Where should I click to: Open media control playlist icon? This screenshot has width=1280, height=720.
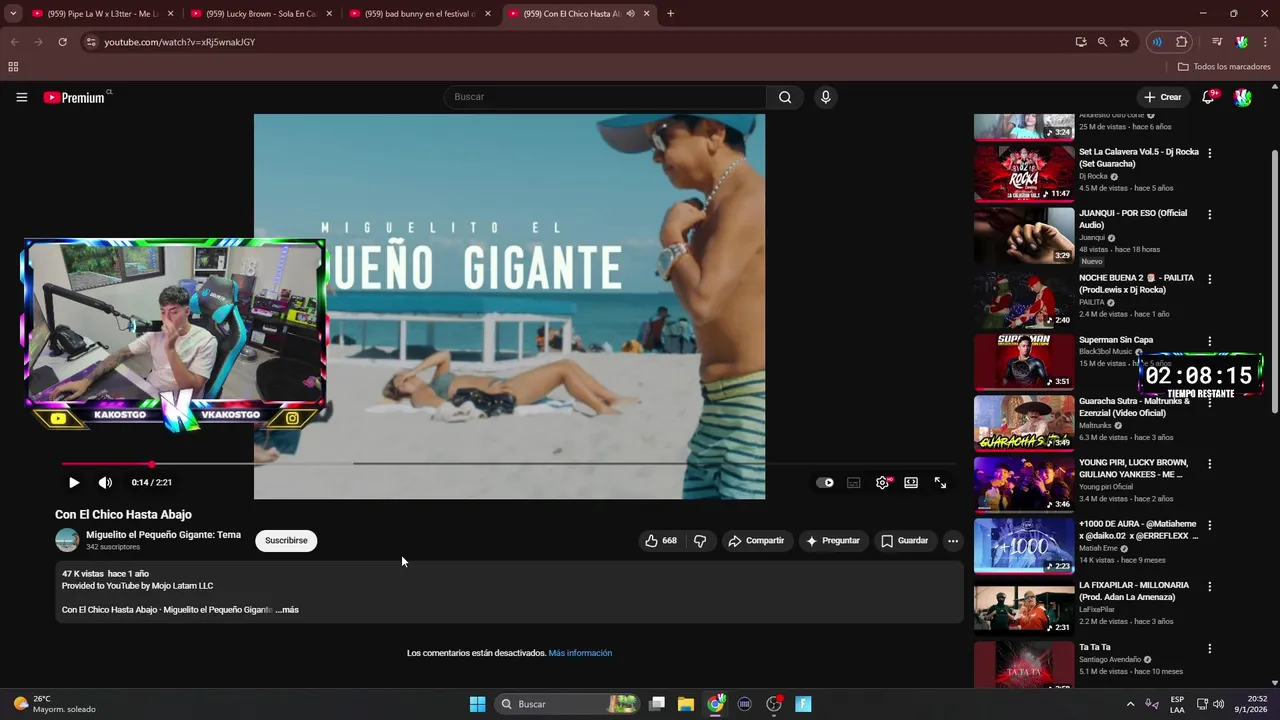click(x=1217, y=42)
